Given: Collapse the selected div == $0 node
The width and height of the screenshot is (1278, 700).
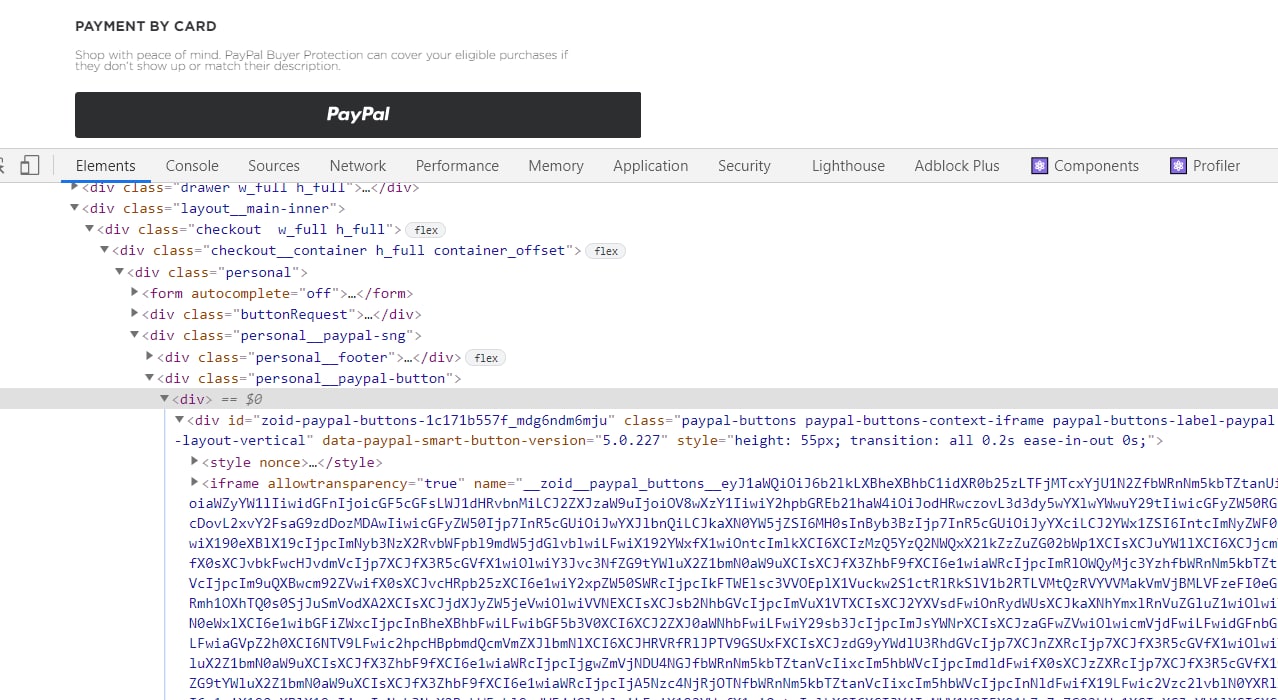Looking at the screenshot, I should coord(165,399).
